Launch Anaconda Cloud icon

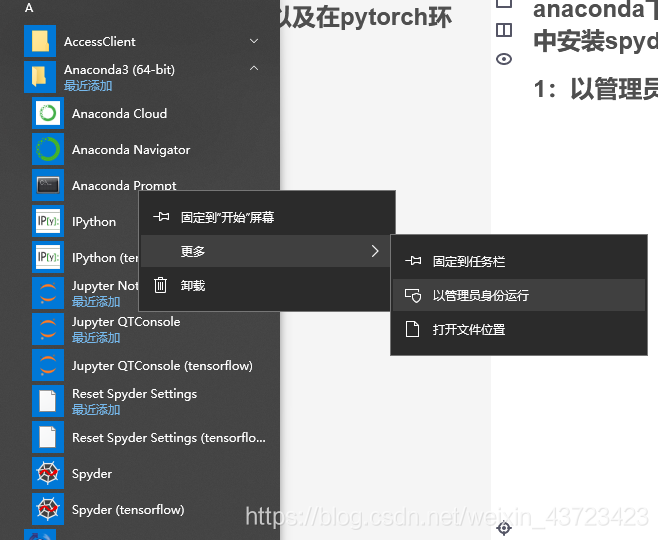tap(48, 113)
